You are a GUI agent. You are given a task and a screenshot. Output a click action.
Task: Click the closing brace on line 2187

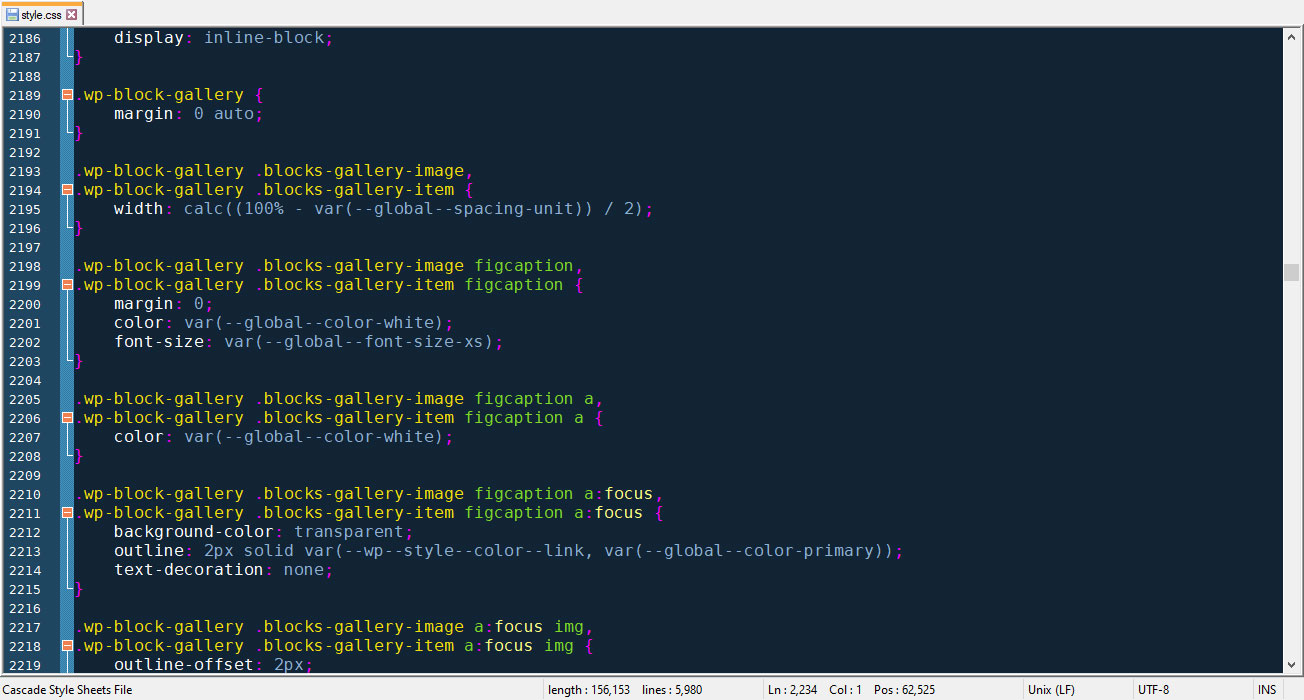[79, 57]
